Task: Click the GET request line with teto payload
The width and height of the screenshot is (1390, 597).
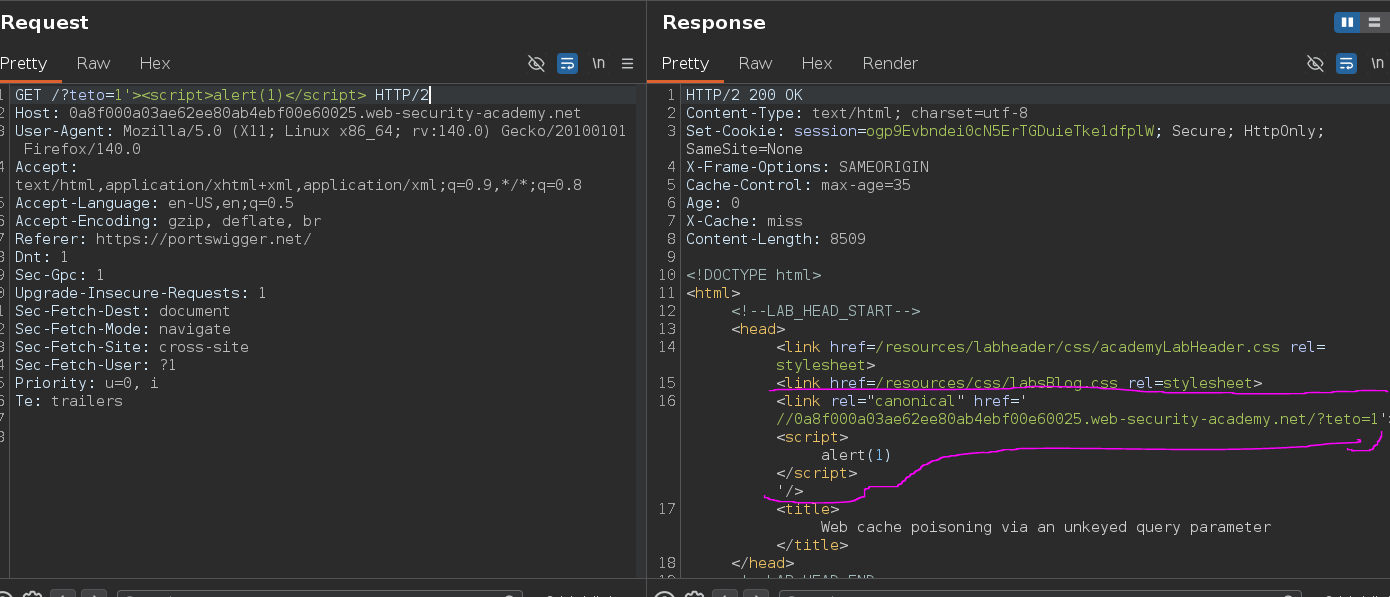Action: (222, 95)
